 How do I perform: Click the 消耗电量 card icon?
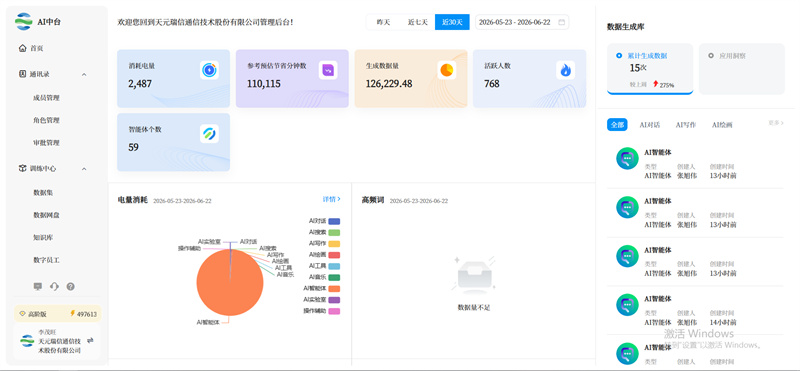[209, 70]
